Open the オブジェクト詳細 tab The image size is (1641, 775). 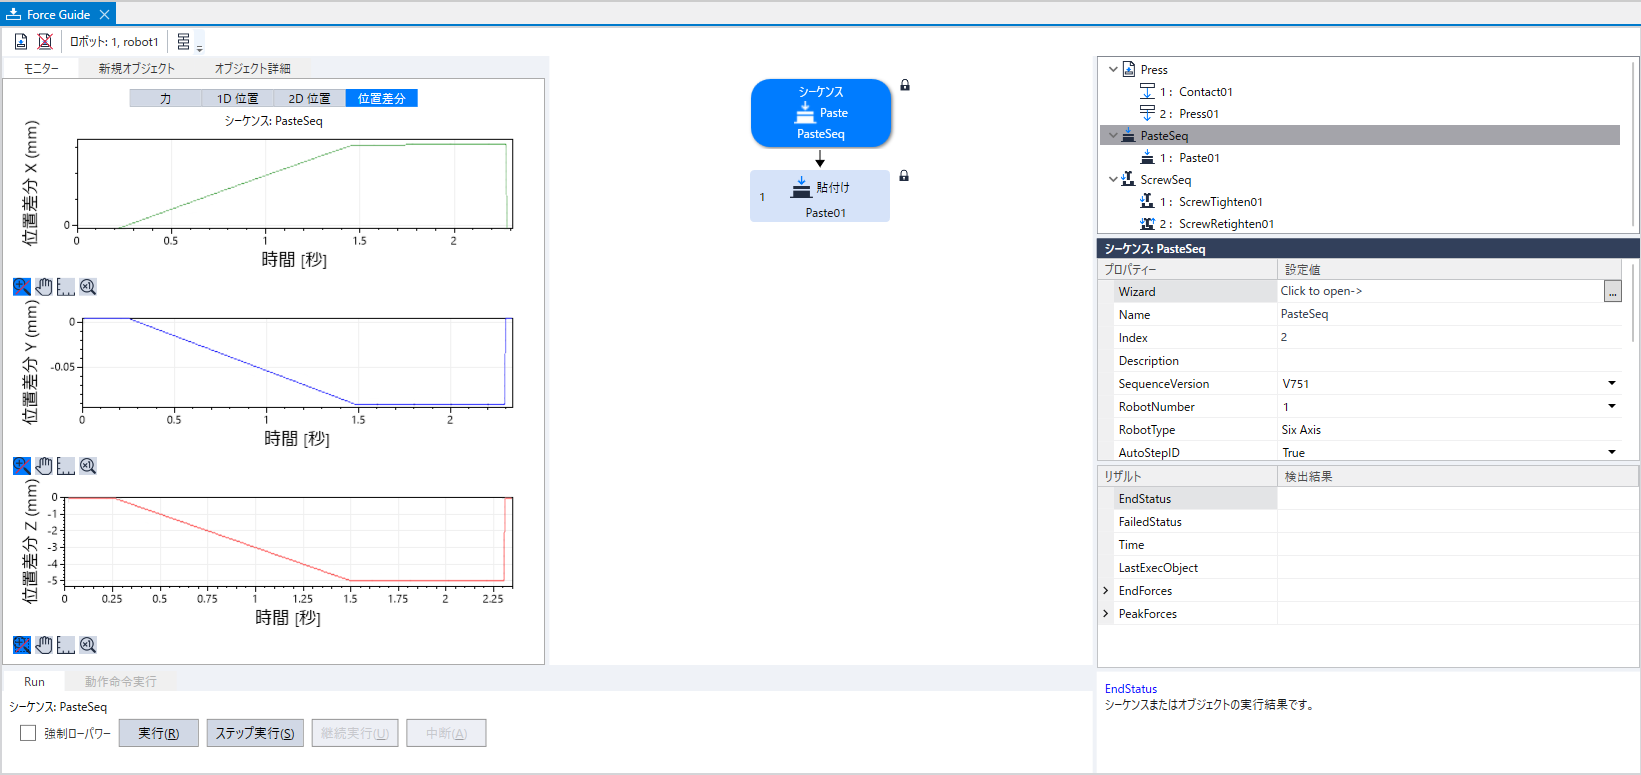click(252, 68)
